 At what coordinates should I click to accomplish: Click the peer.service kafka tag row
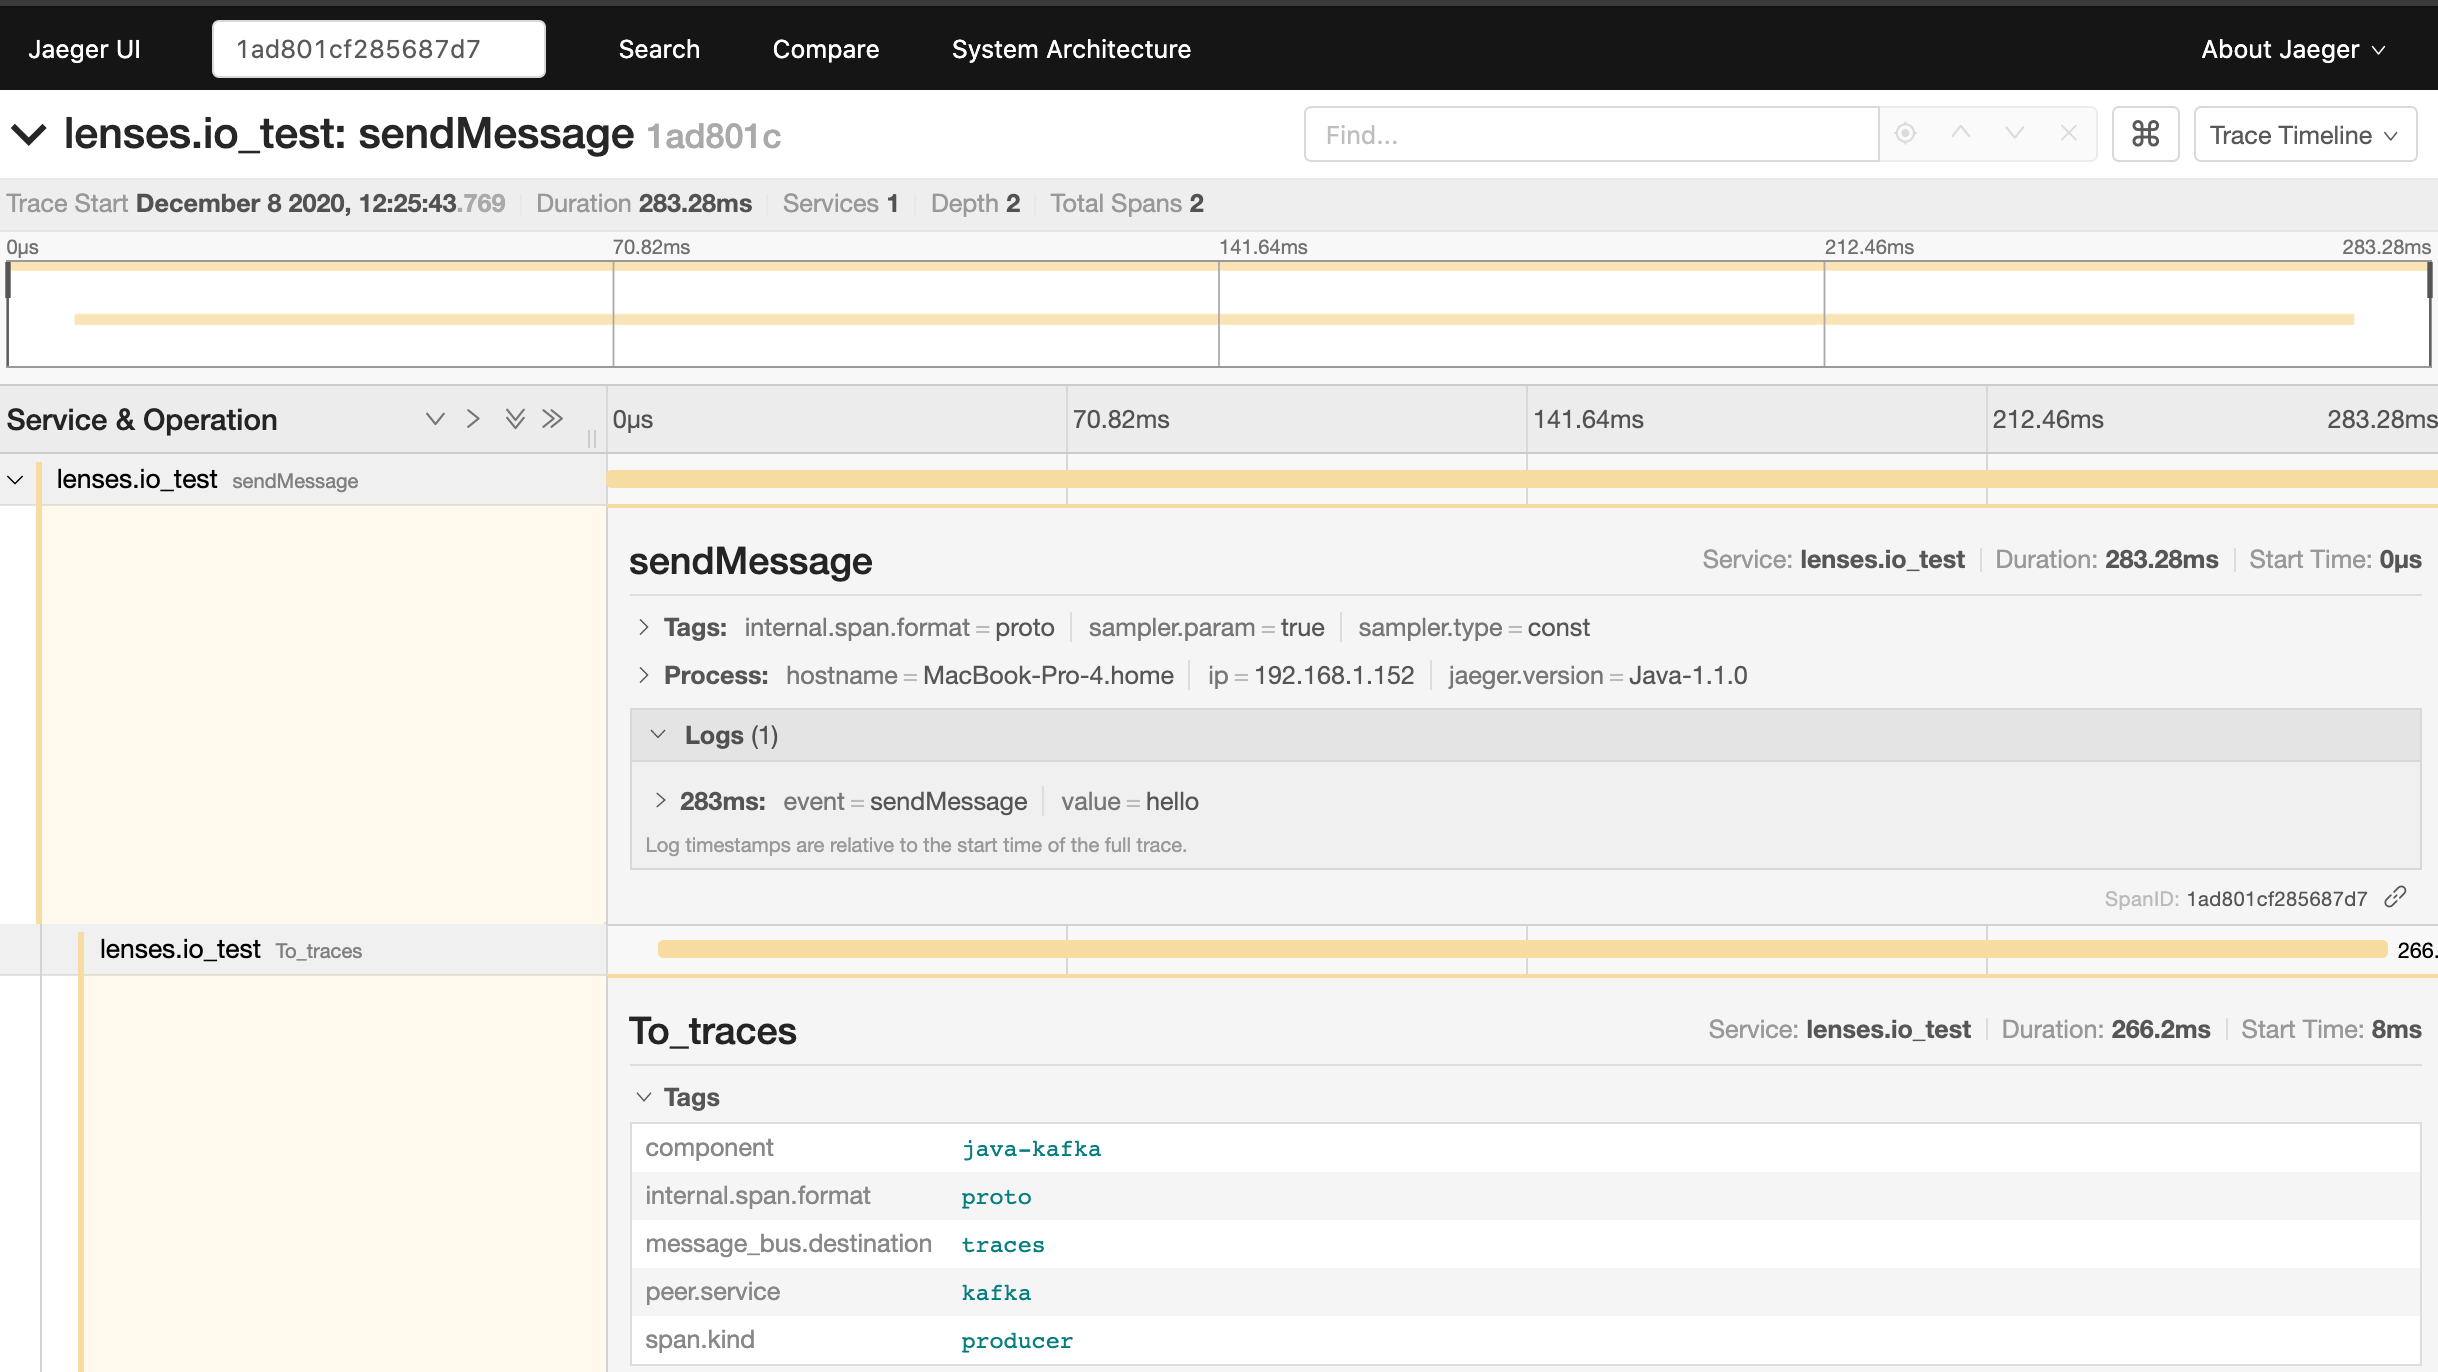[x=1525, y=1292]
